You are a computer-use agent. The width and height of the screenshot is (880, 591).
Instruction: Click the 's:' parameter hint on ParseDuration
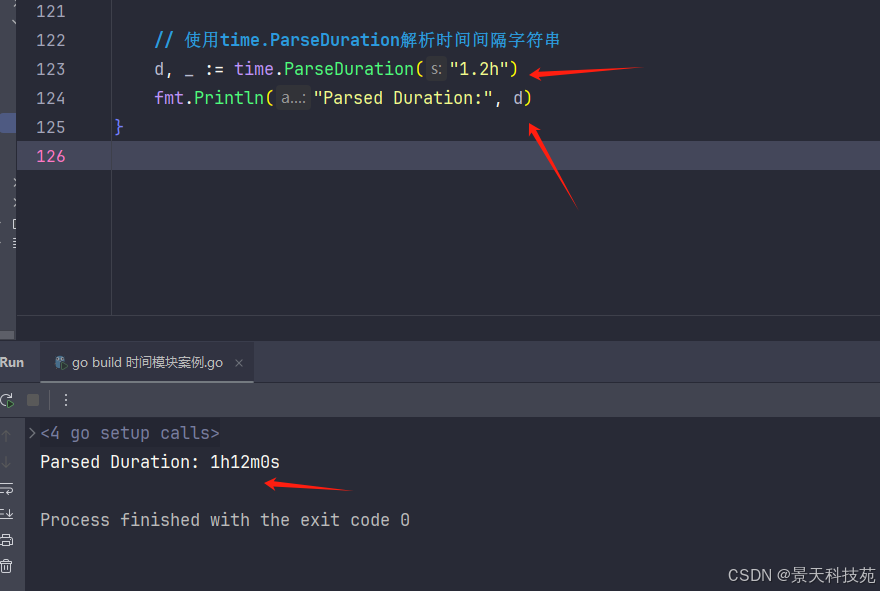pos(436,69)
